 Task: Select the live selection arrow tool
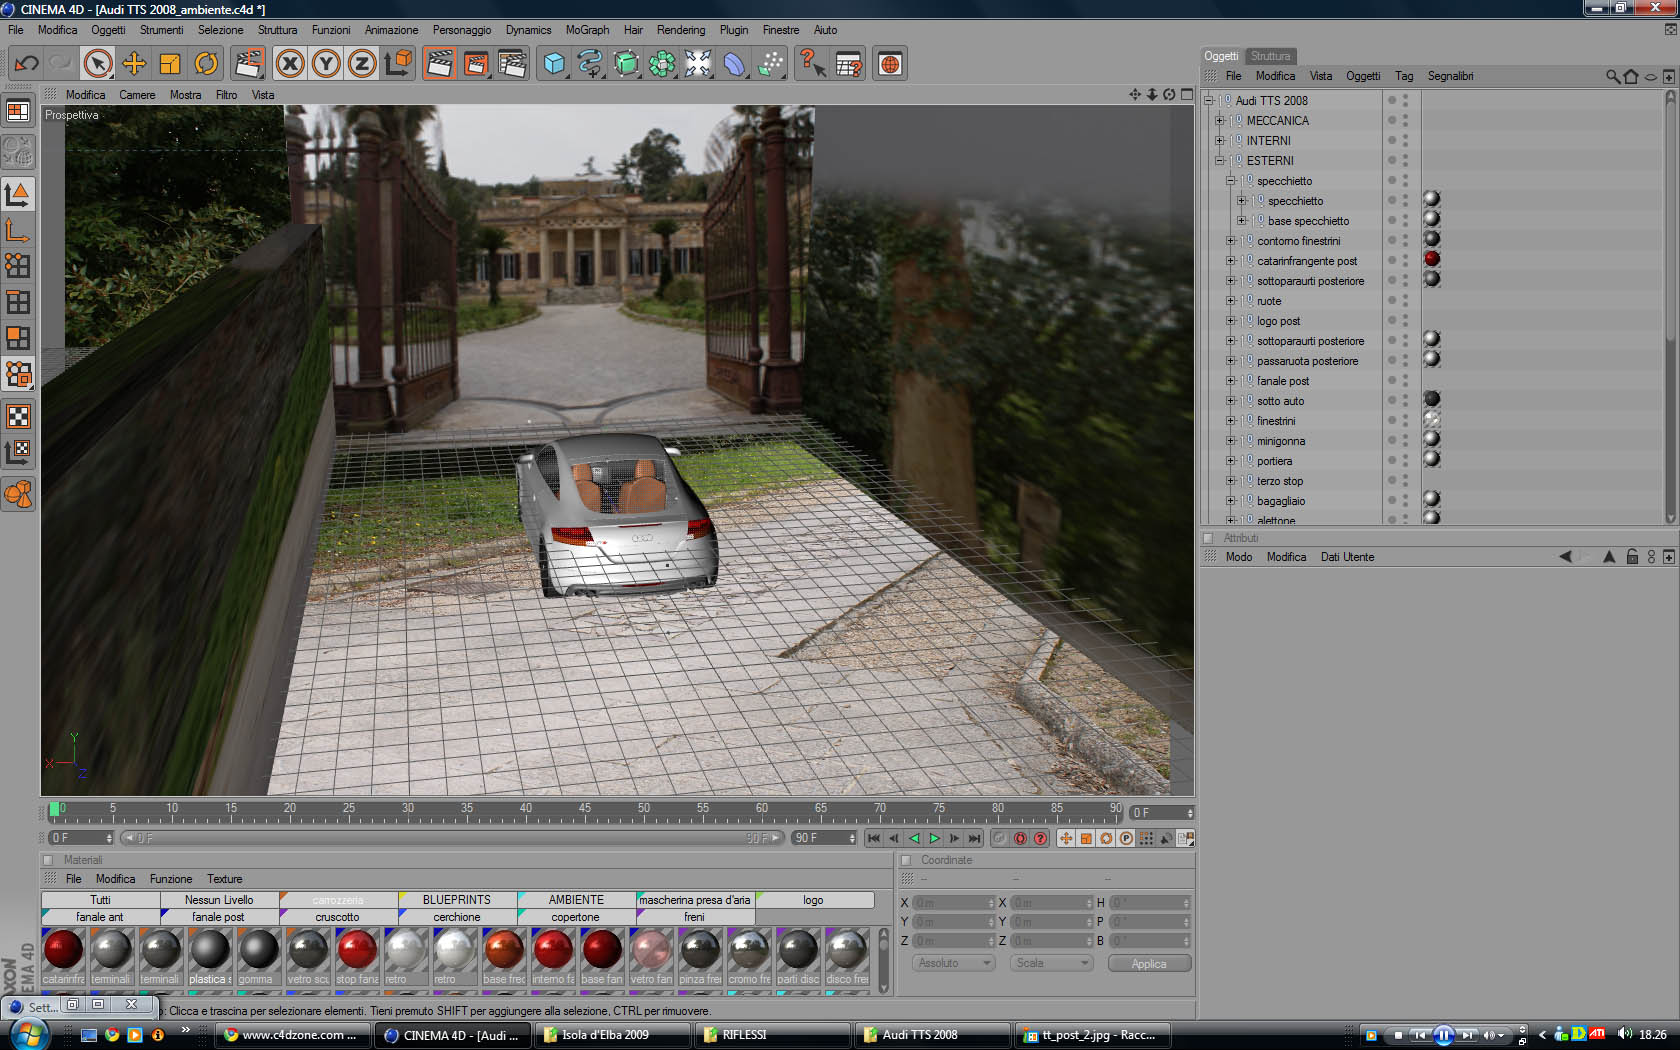(x=97, y=64)
